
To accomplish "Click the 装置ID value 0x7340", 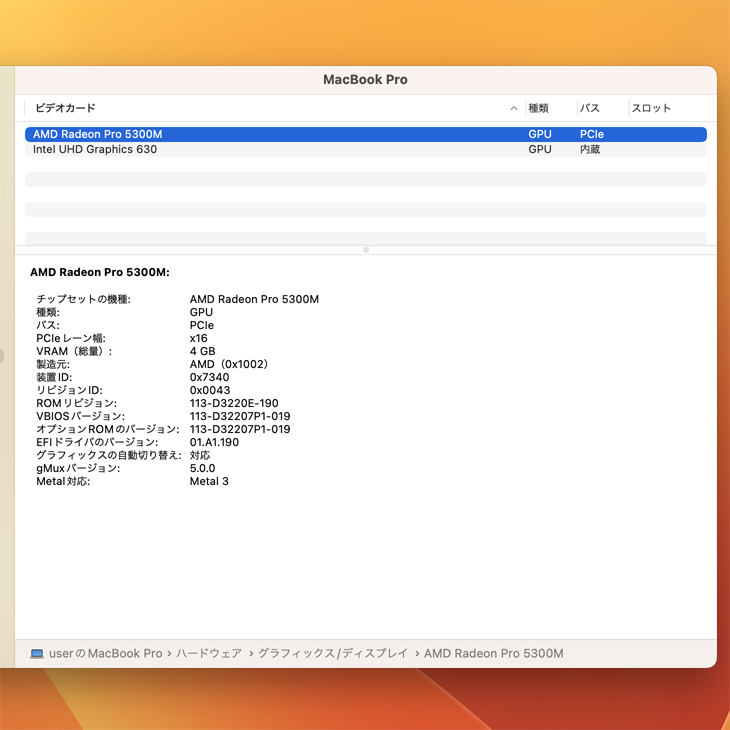I will coord(210,378).
